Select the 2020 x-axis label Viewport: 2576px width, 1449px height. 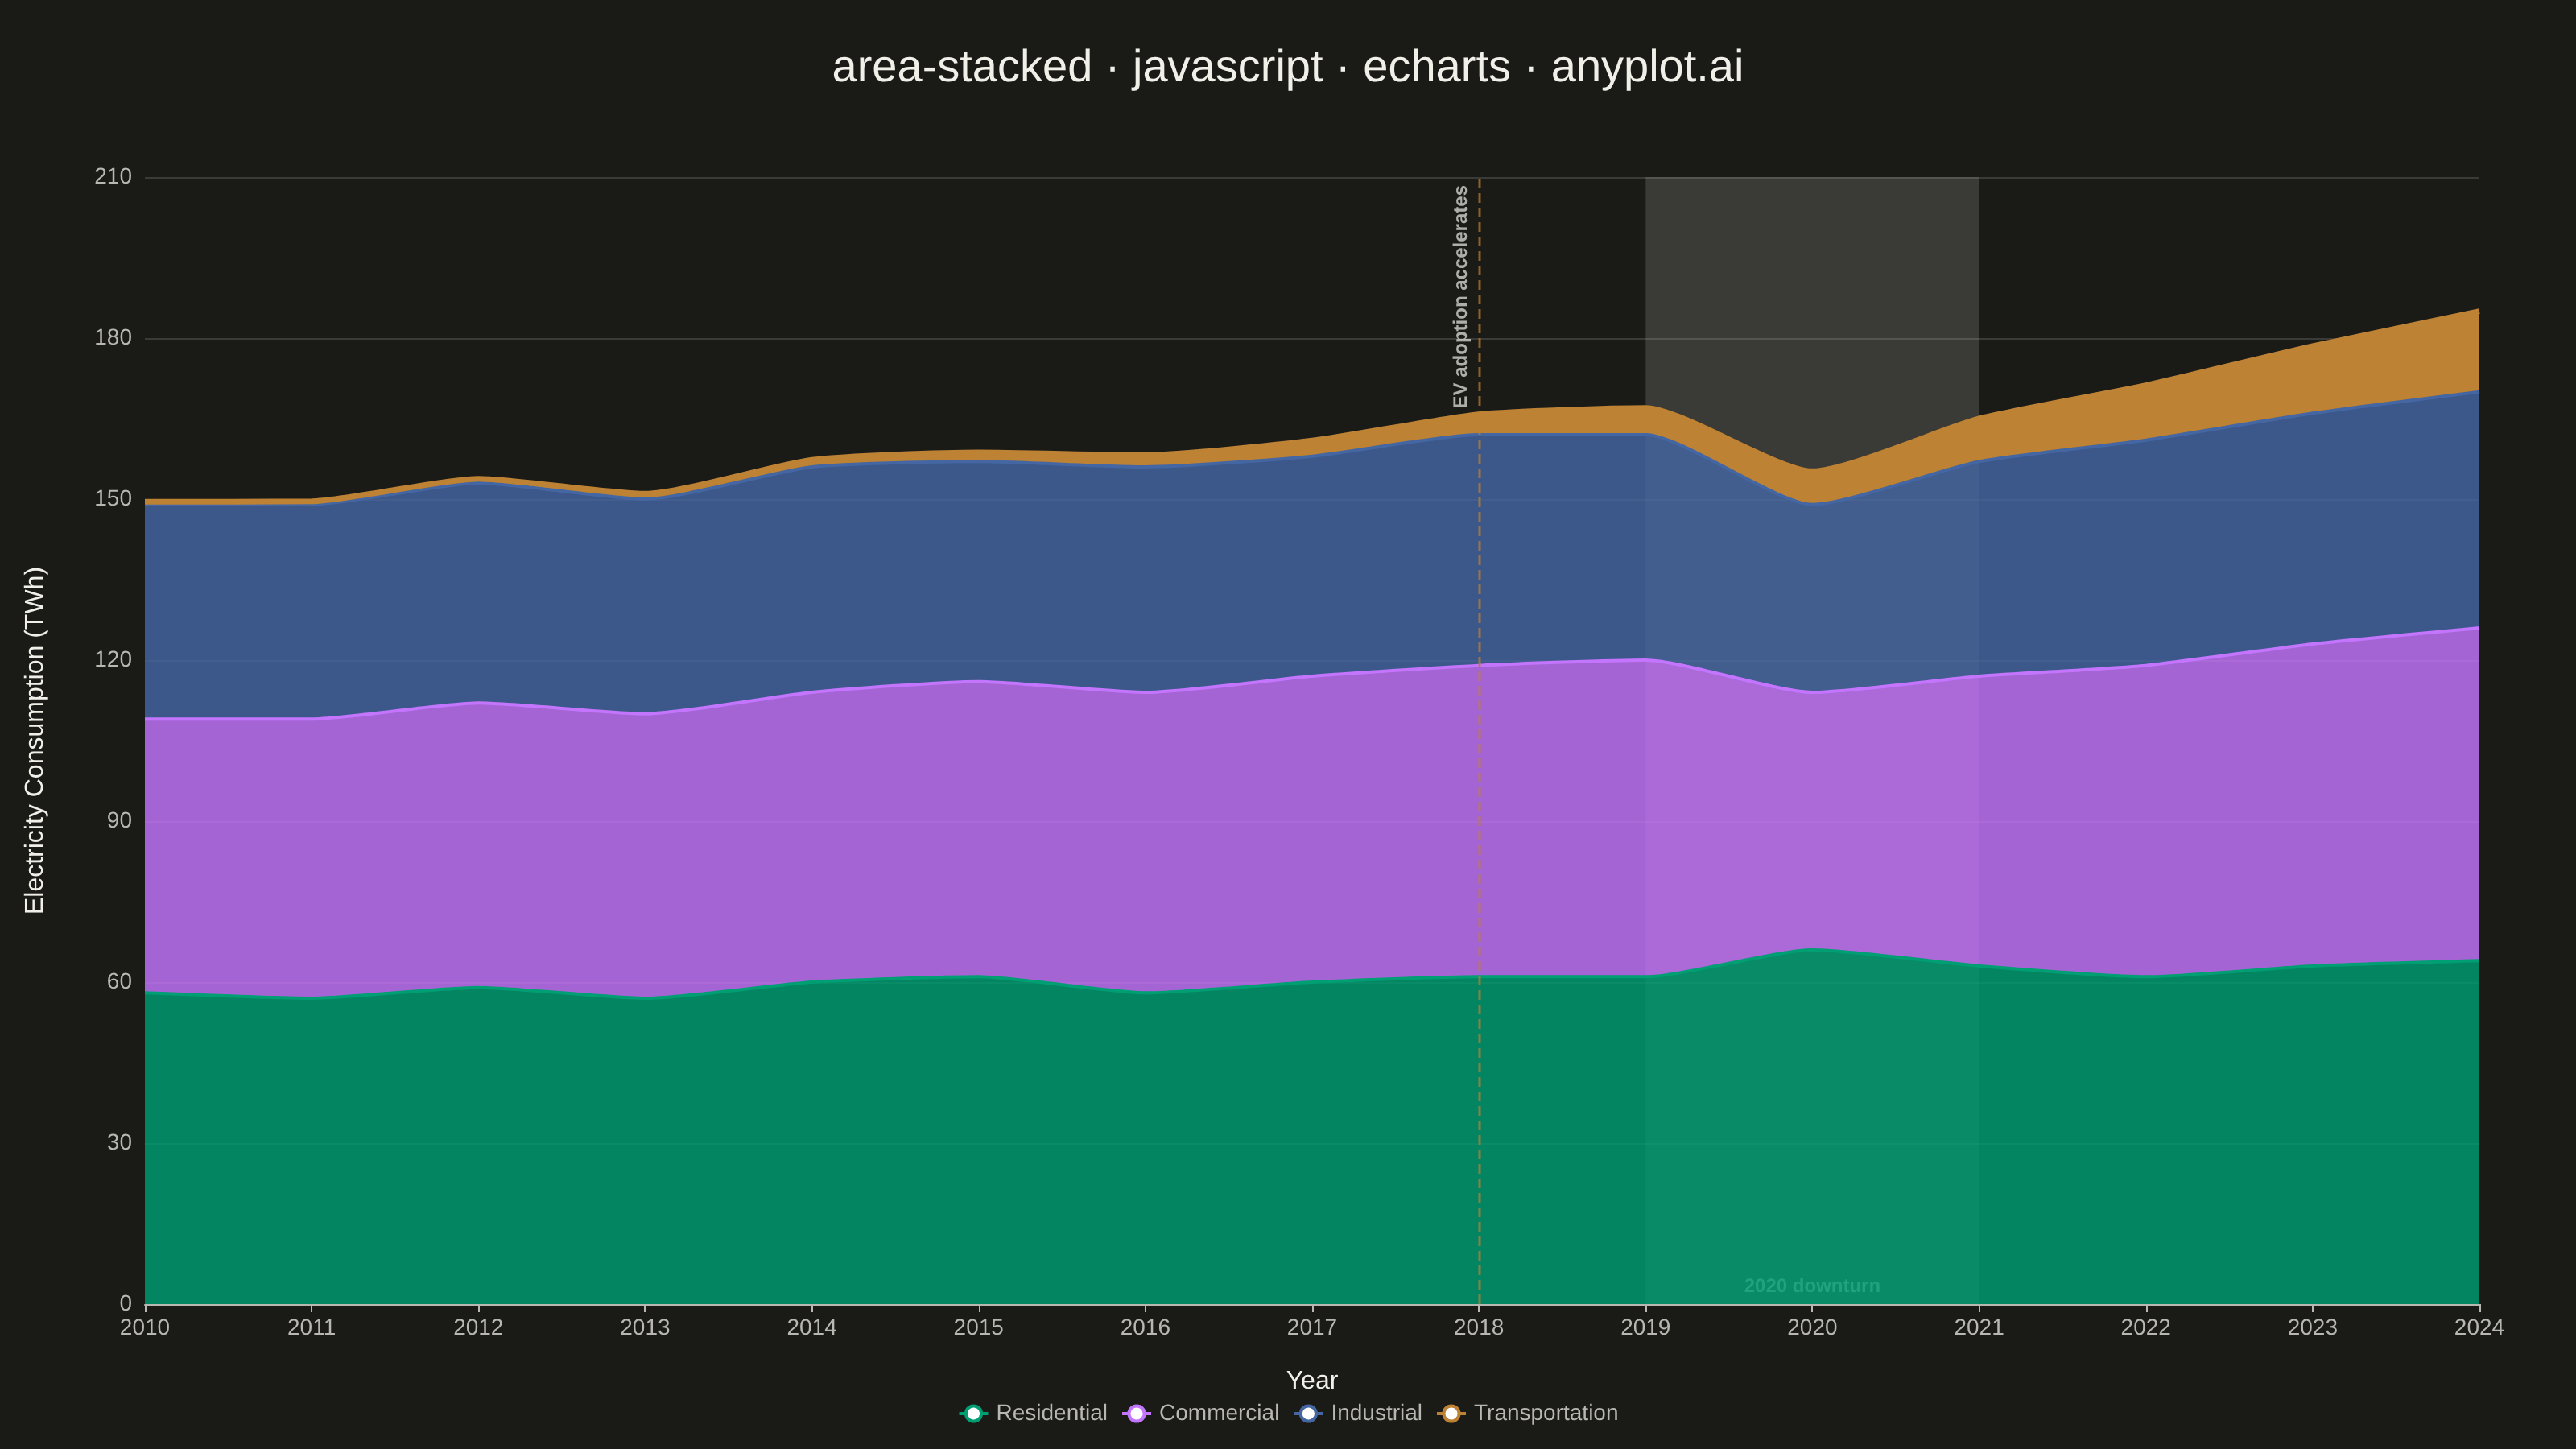pyautogui.click(x=1812, y=1328)
